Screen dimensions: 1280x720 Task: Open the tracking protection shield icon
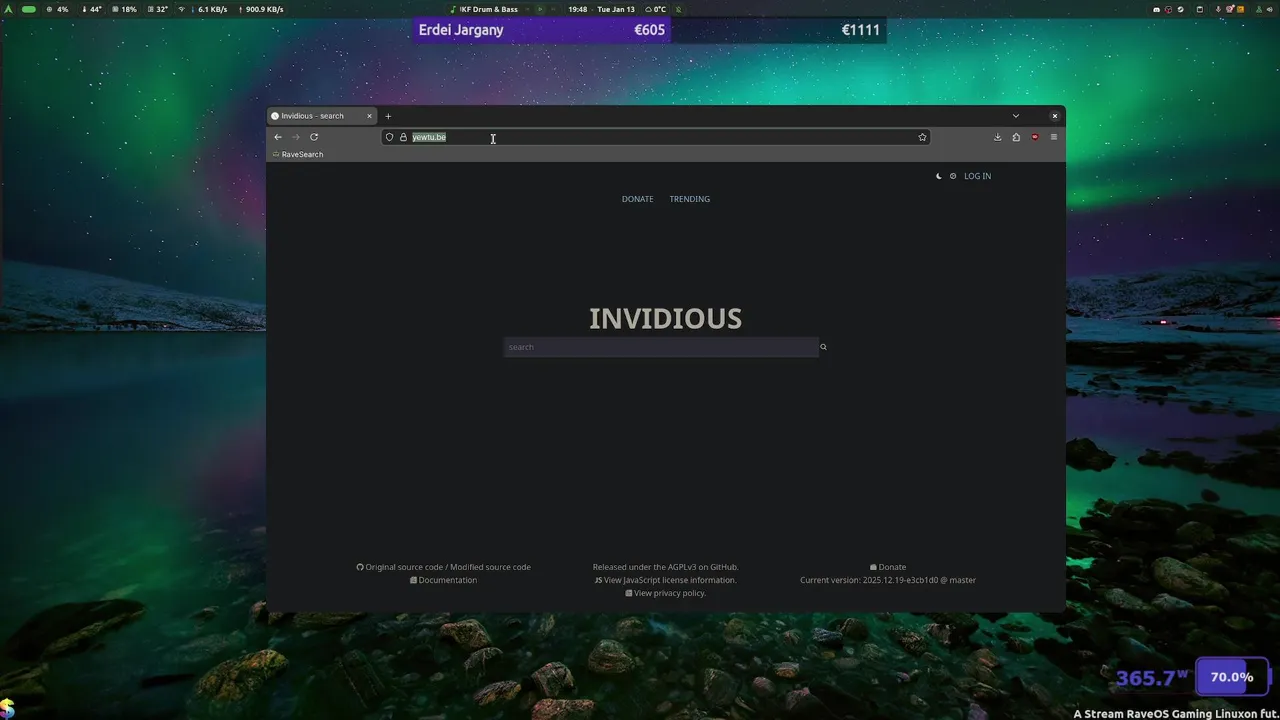click(x=390, y=137)
